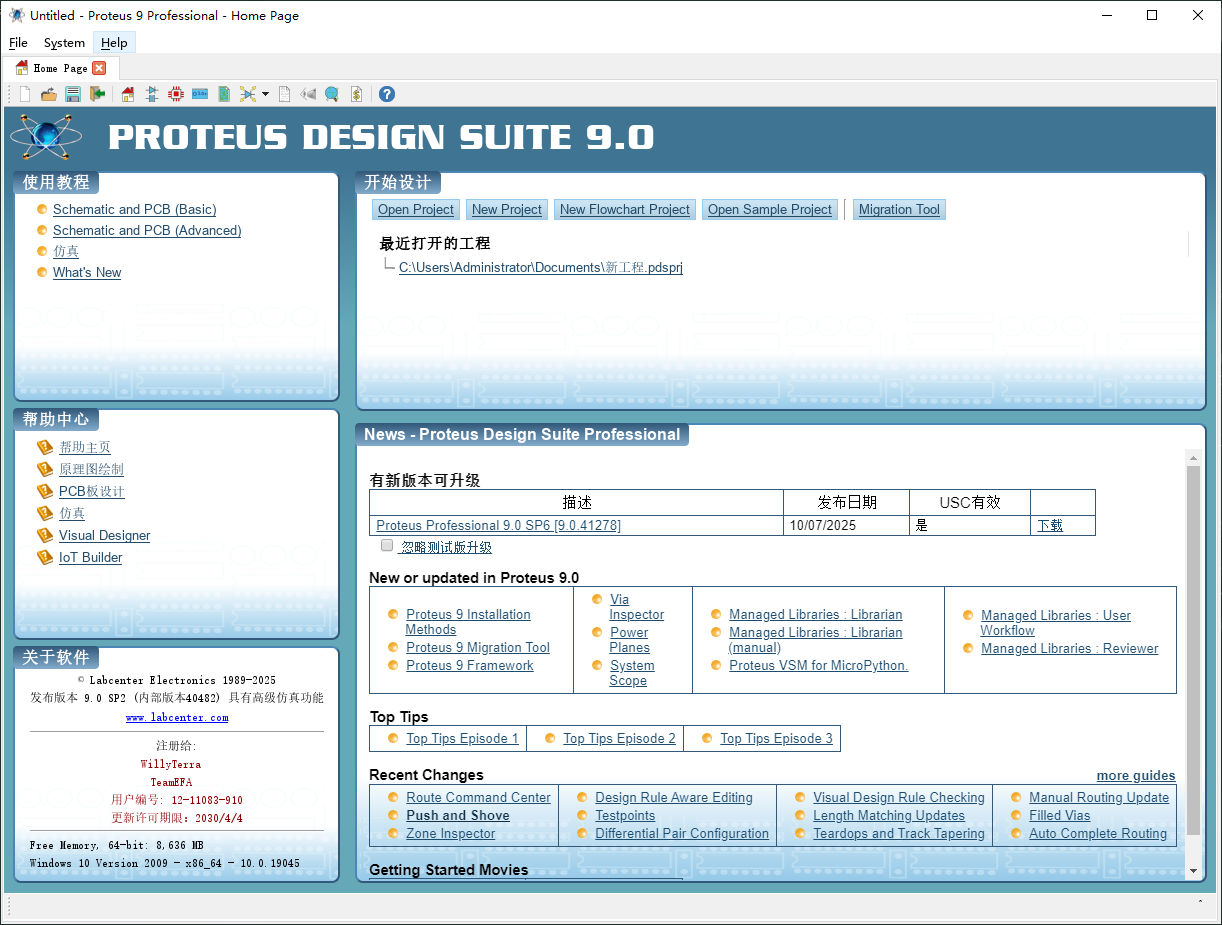Screen dimensions: 1222x925
Task: Expand the dropdown arrow beside Design Explorer icon
Action: click(x=265, y=94)
